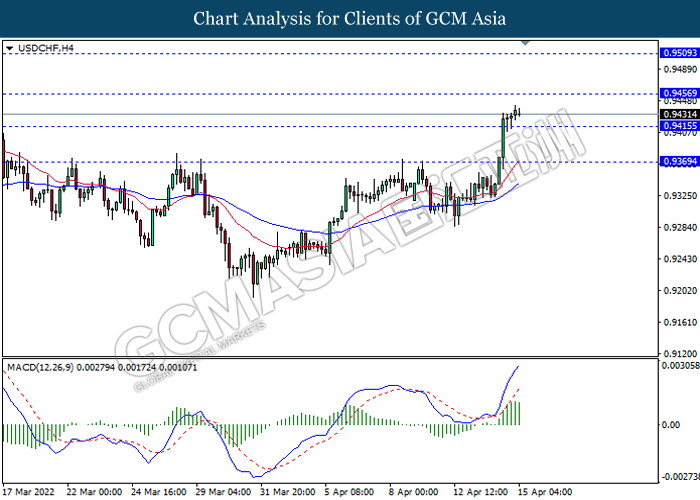Select the 0.94890 axis price value
The width and height of the screenshot is (700, 500).
(x=680, y=69)
